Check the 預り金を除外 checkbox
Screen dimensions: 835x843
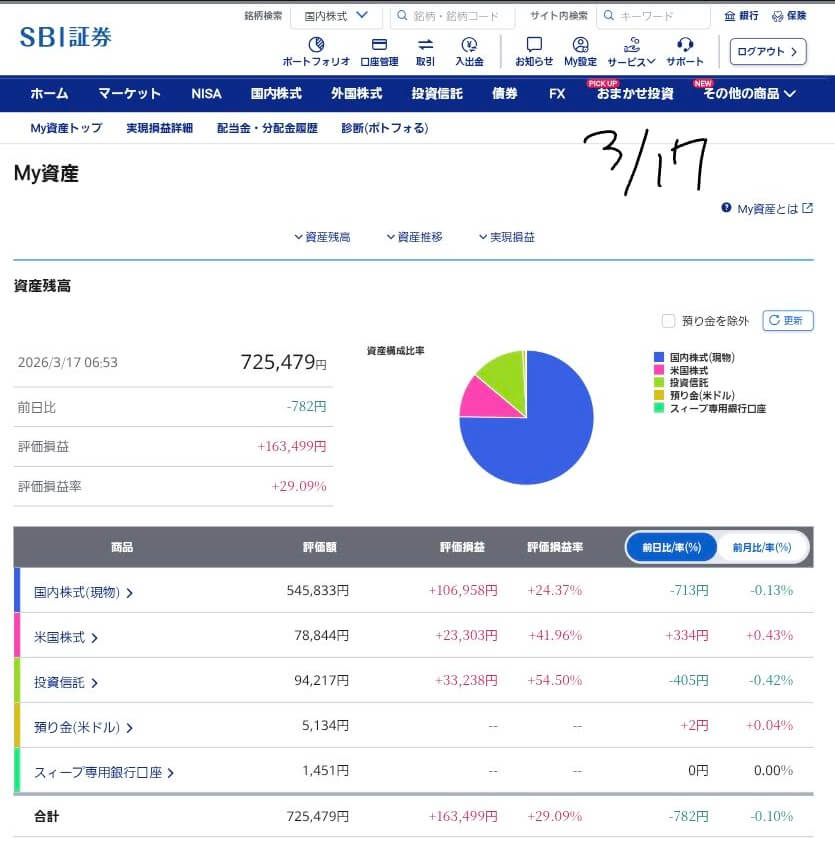point(668,321)
